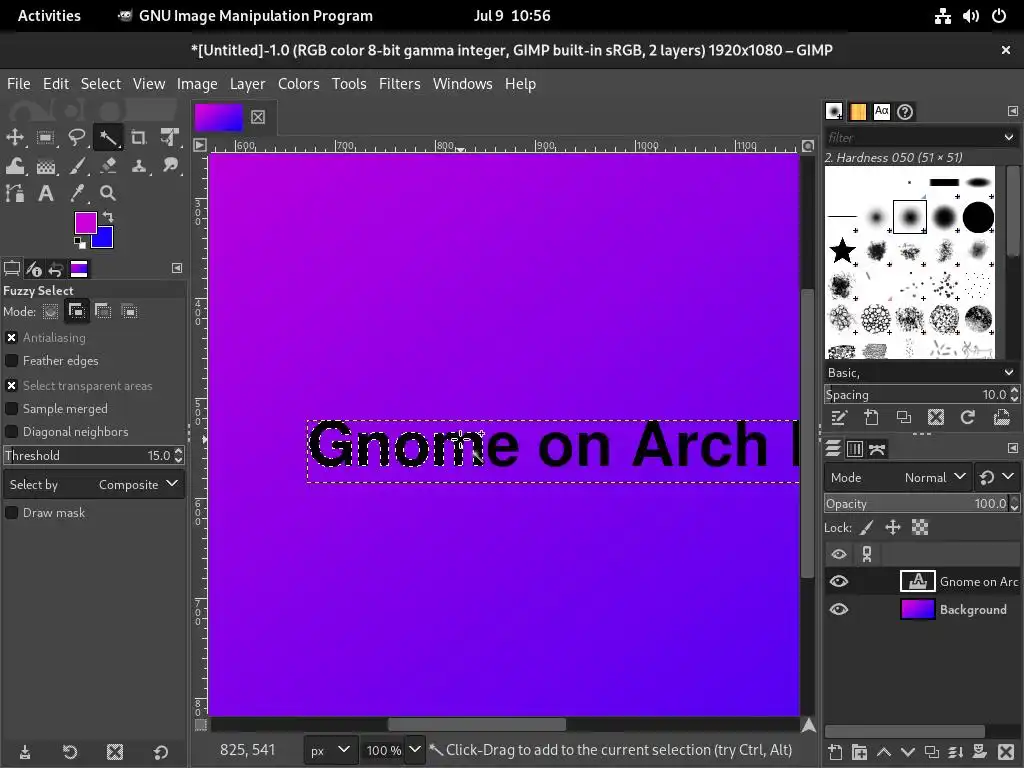
Task: Open the layer Mode Normal dropdown
Action: pos(898,477)
